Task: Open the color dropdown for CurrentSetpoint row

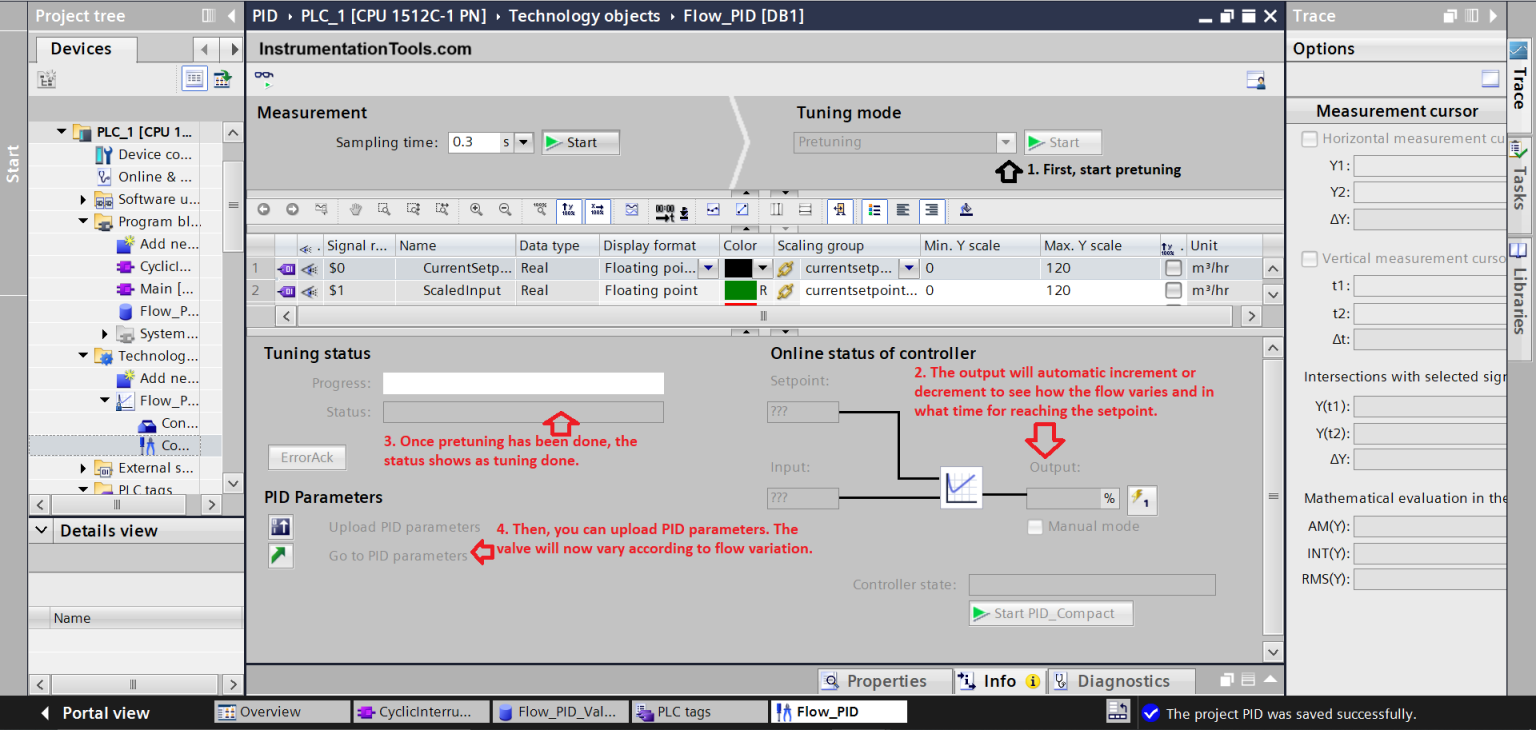Action: [763, 268]
